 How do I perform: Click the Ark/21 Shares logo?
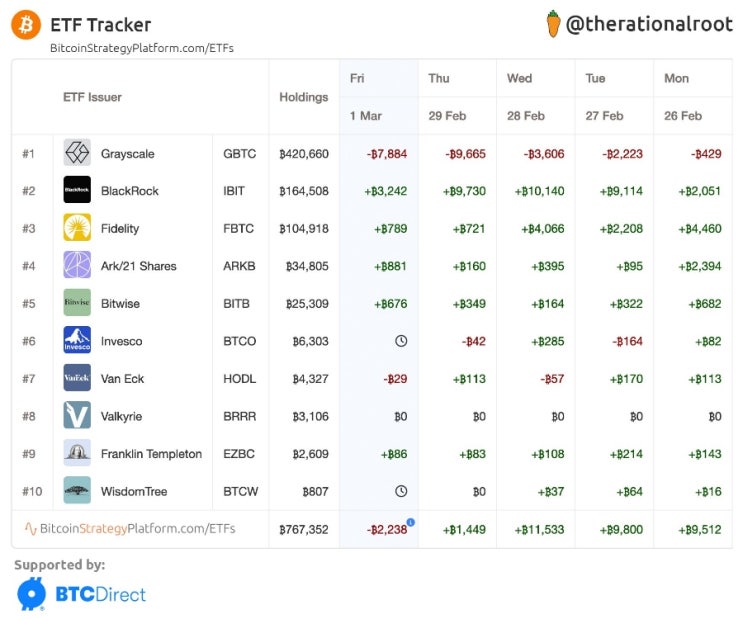pyautogui.click(x=77, y=265)
